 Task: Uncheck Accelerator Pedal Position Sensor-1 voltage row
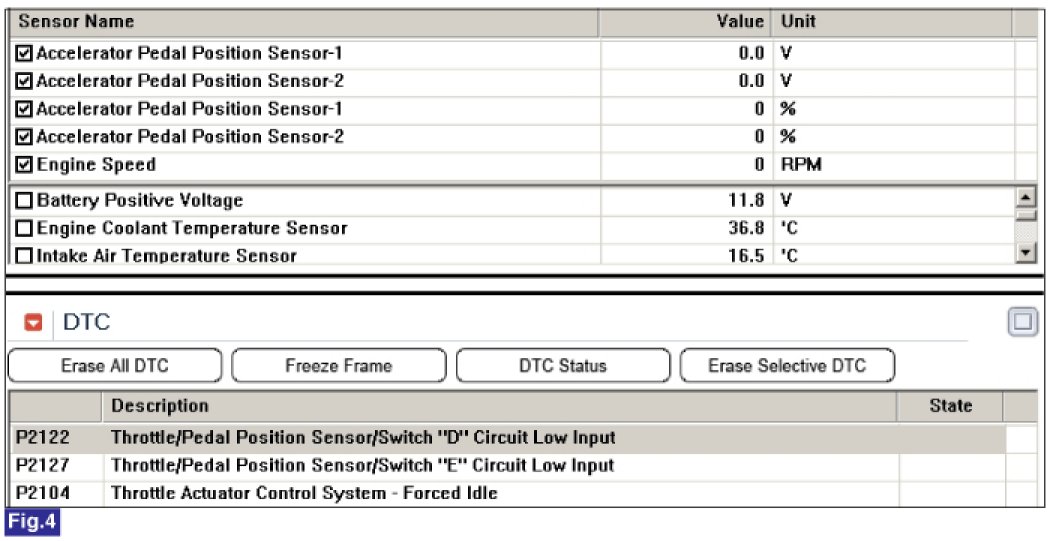click(x=24, y=53)
